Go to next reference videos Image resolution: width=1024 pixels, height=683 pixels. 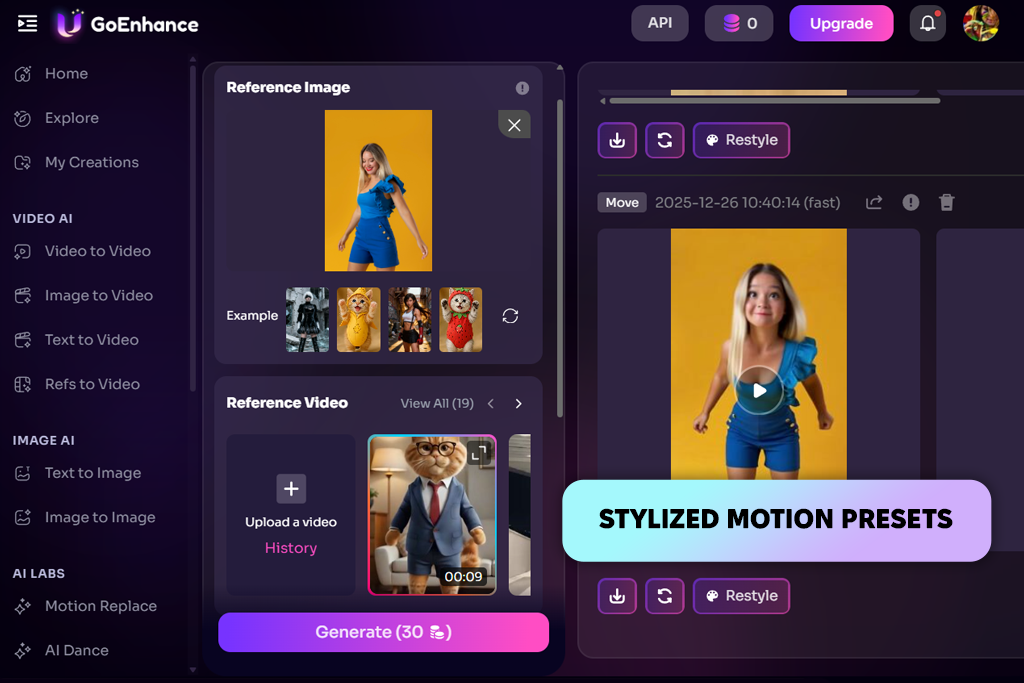coord(519,404)
